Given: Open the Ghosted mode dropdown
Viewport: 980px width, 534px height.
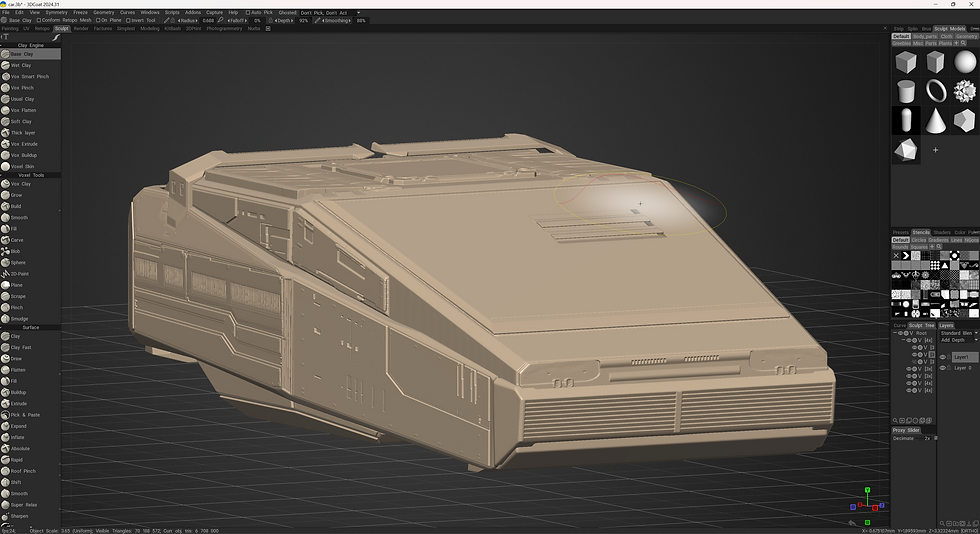Looking at the screenshot, I should tap(329, 13).
